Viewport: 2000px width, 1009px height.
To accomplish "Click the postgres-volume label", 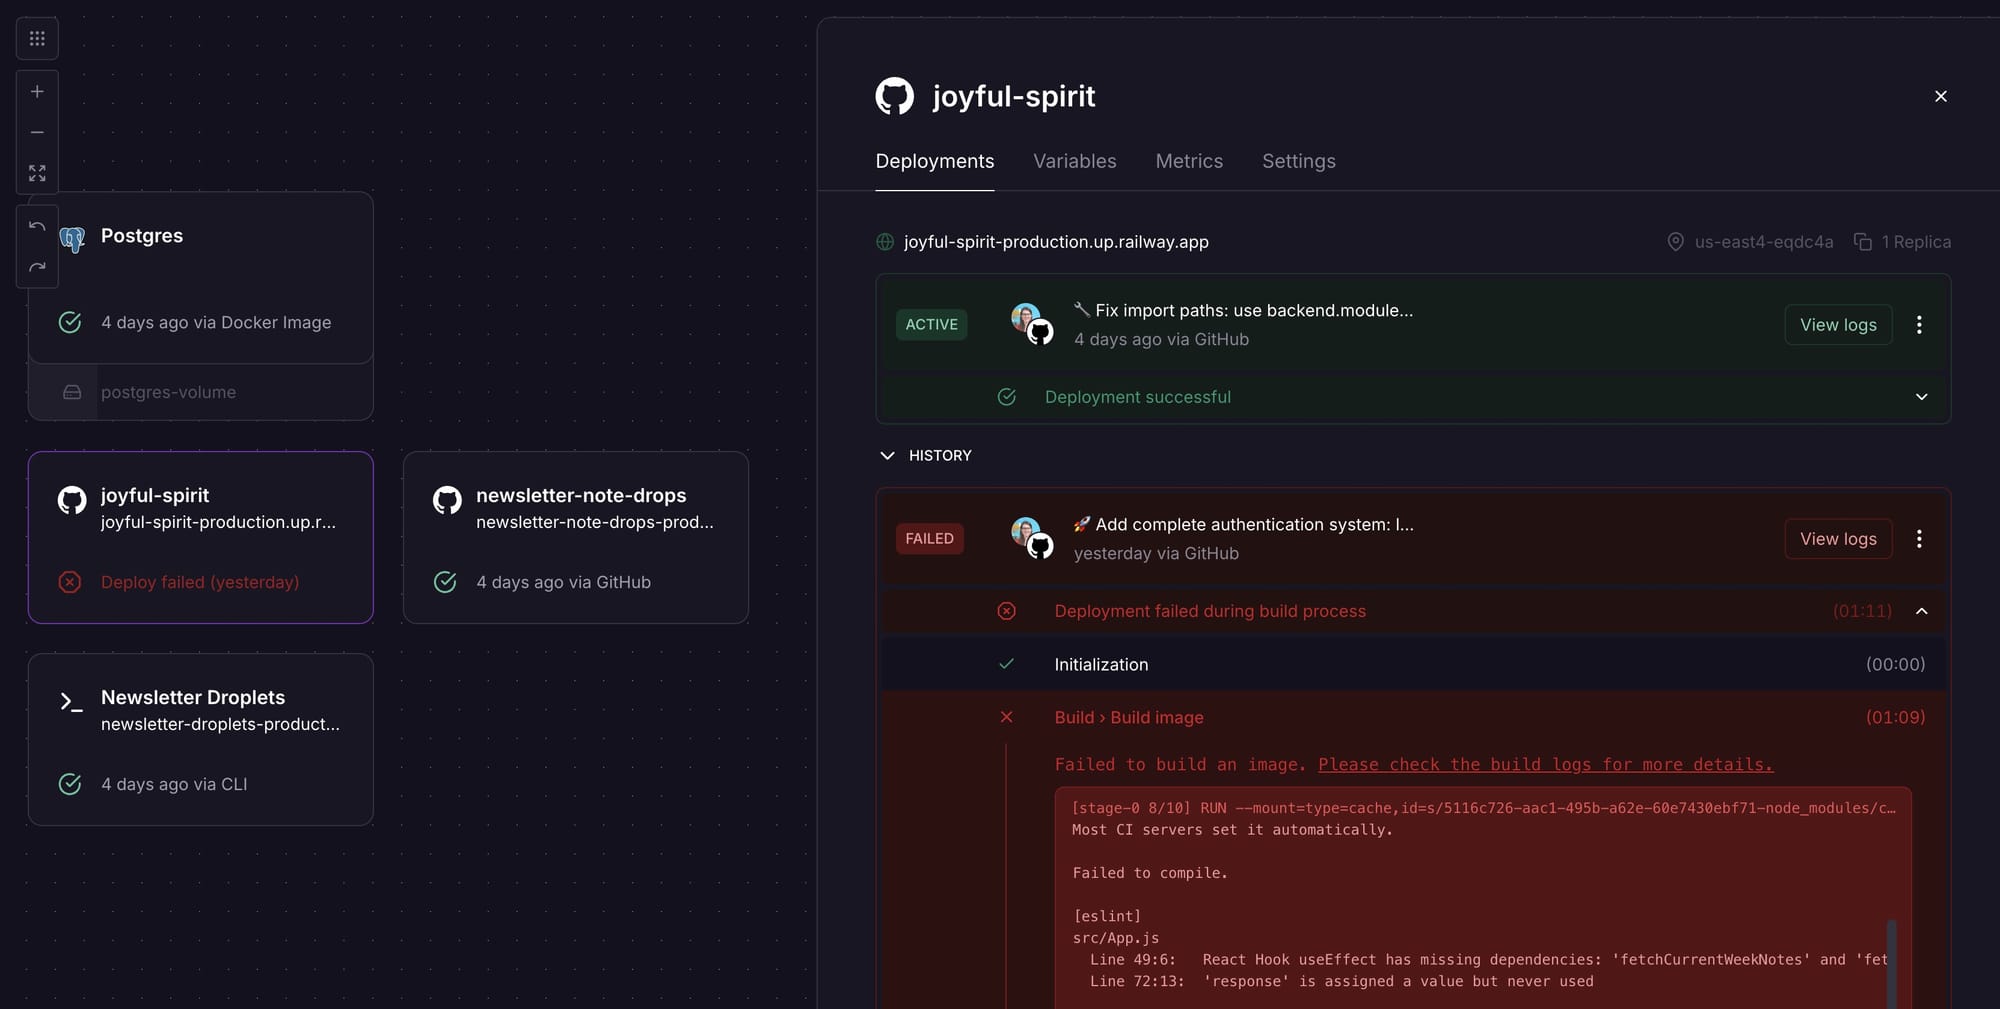I will (x=168, y=392).
